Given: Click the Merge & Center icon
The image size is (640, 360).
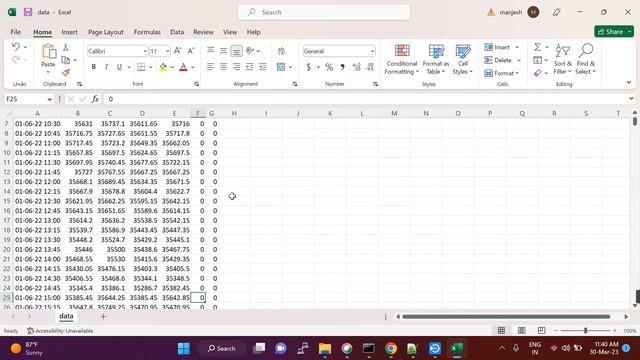Looking at the screenshot, I should click(281, 67).
